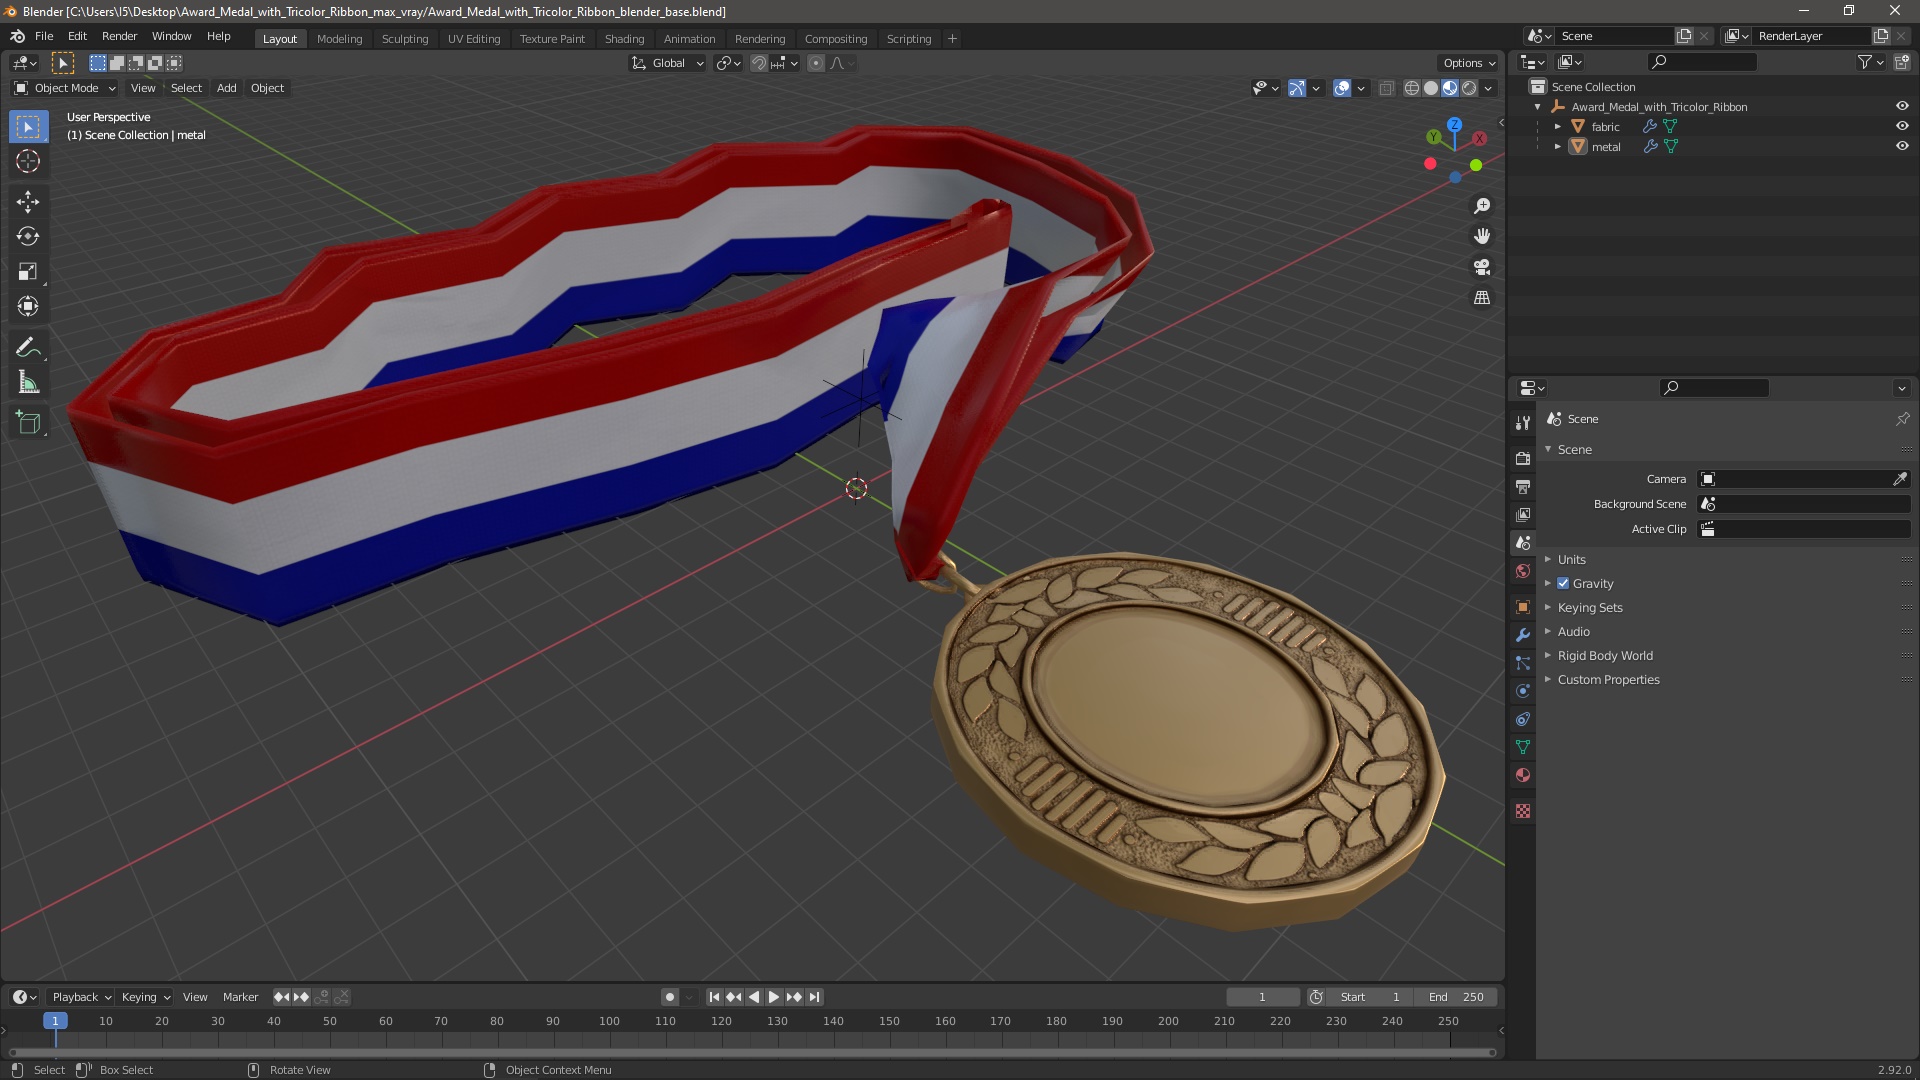This screenshot has height=1080, width=1920.
Task: Open the Particles properties tab
Action: click(1522, 663)
